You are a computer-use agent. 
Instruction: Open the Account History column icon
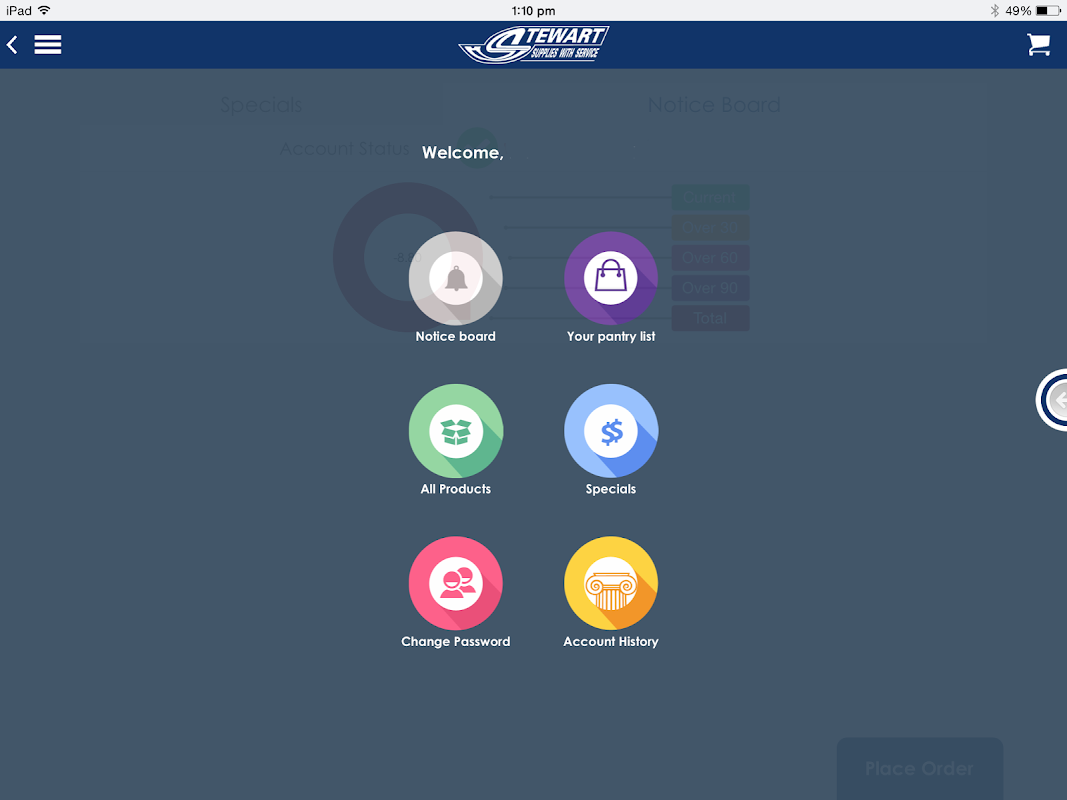610,583
